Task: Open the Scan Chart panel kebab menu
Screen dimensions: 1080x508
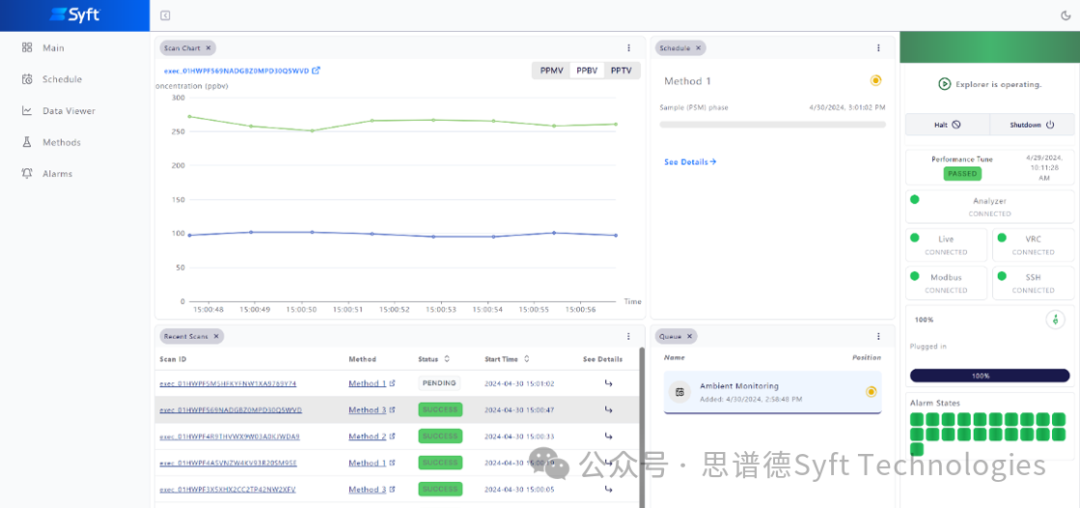Action: tap(629, 48)
